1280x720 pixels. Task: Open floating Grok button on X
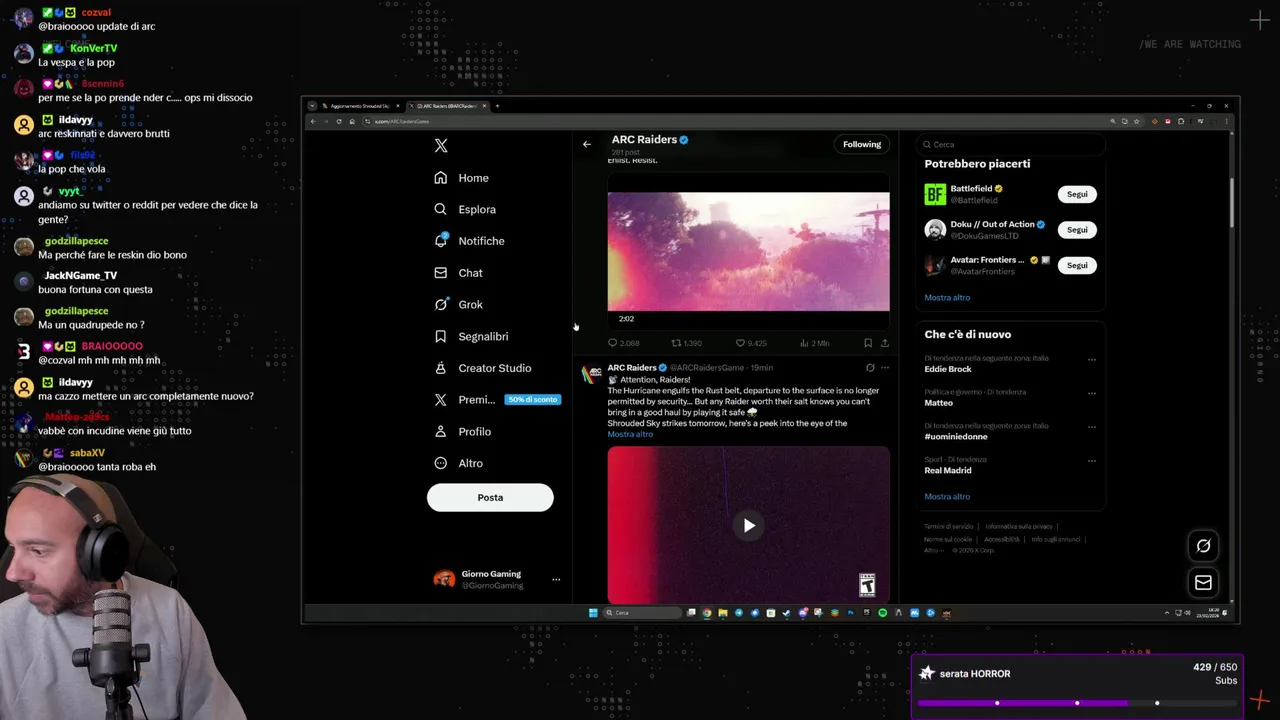(x=1203, y=546)
